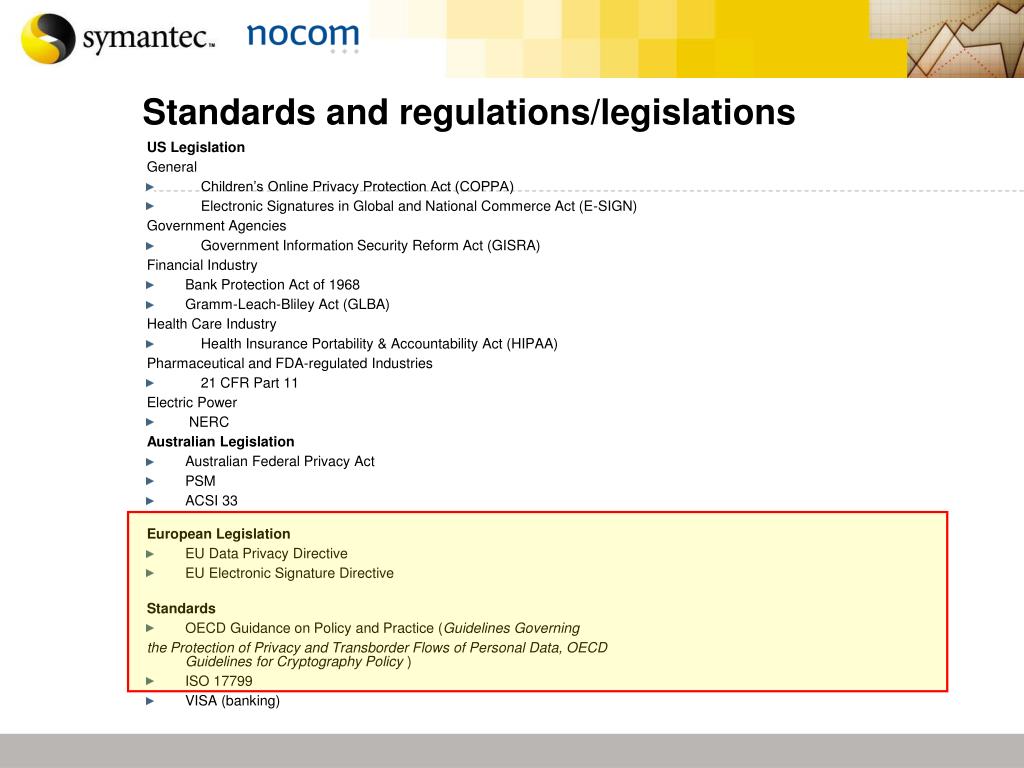Select the 'VISA (banking)' item
Image resolution: width=1024 pixels, height=768 pixels.
point(232,701)
